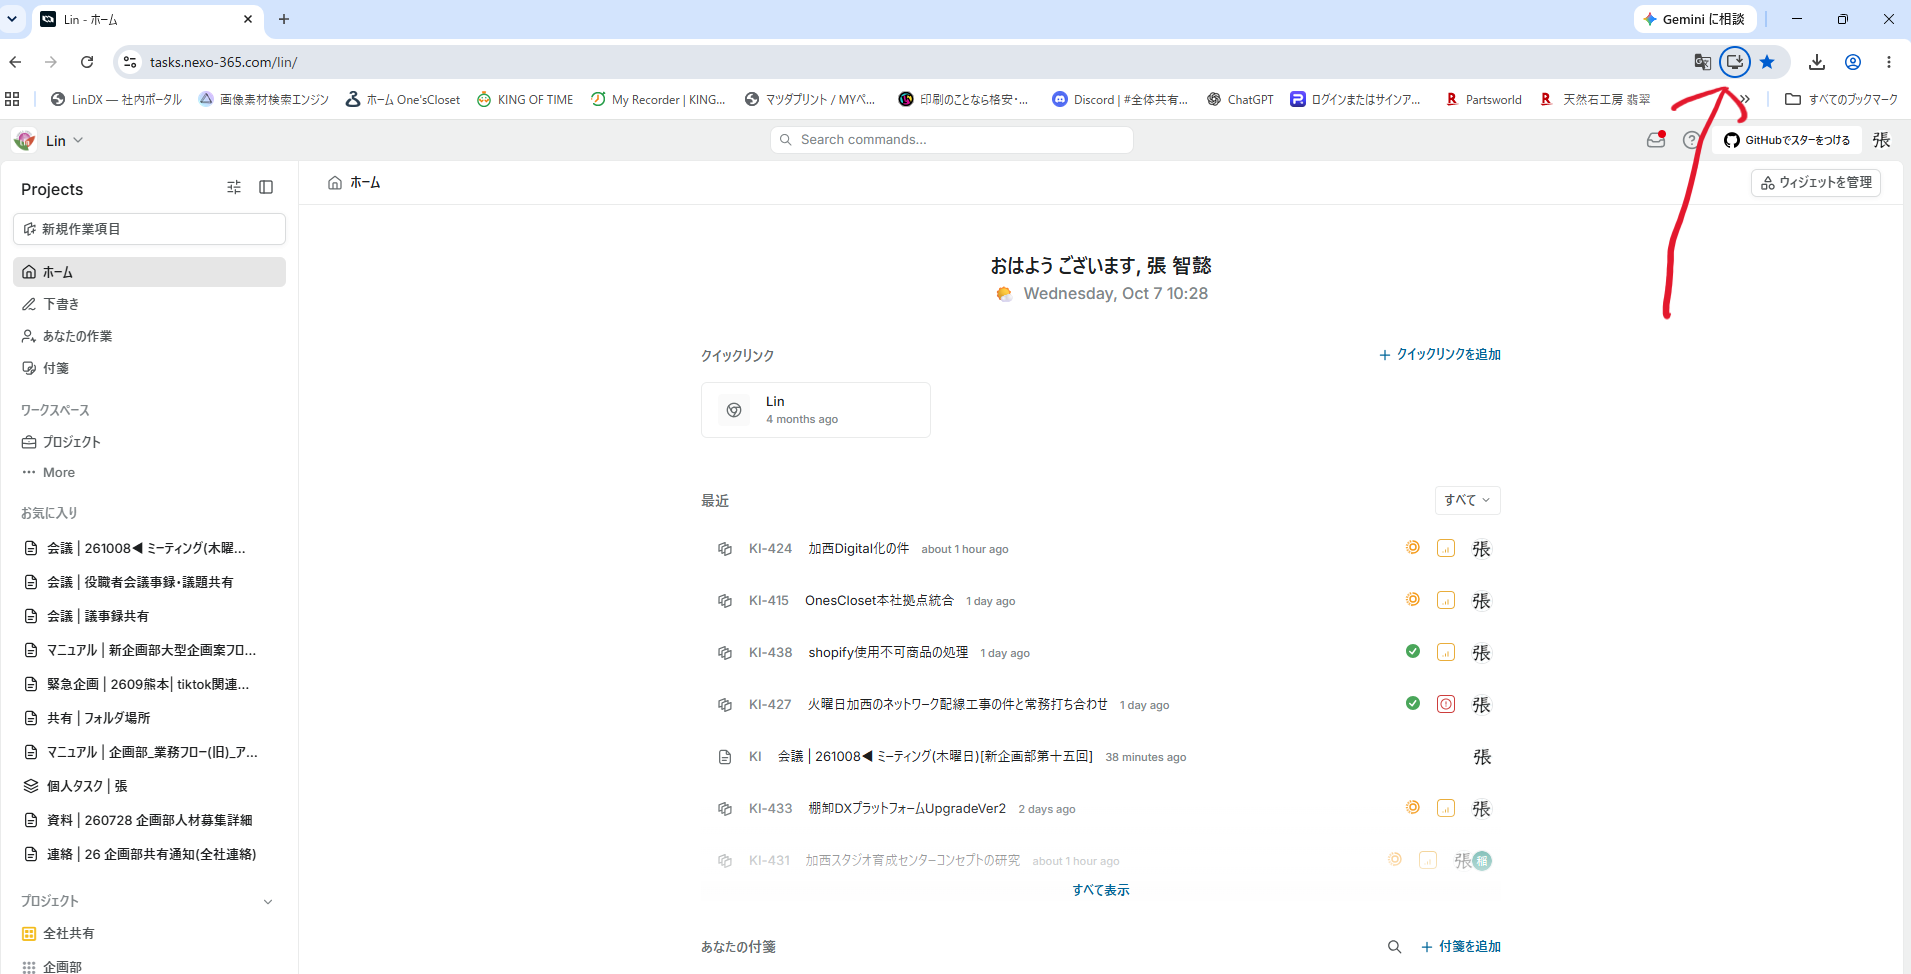Open the Lin workspace dropdown
The image size is (1911, 974).
[x=50, y=141]
